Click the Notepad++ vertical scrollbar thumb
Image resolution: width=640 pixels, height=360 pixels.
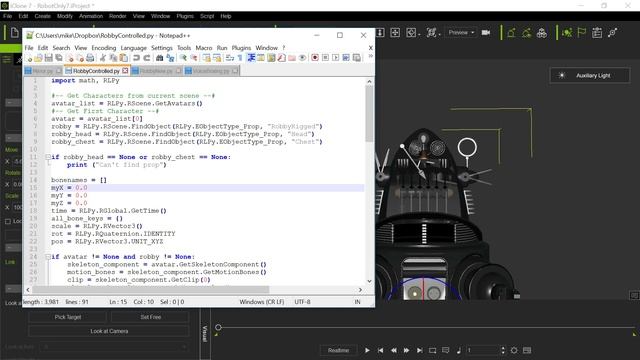[369, 114]
